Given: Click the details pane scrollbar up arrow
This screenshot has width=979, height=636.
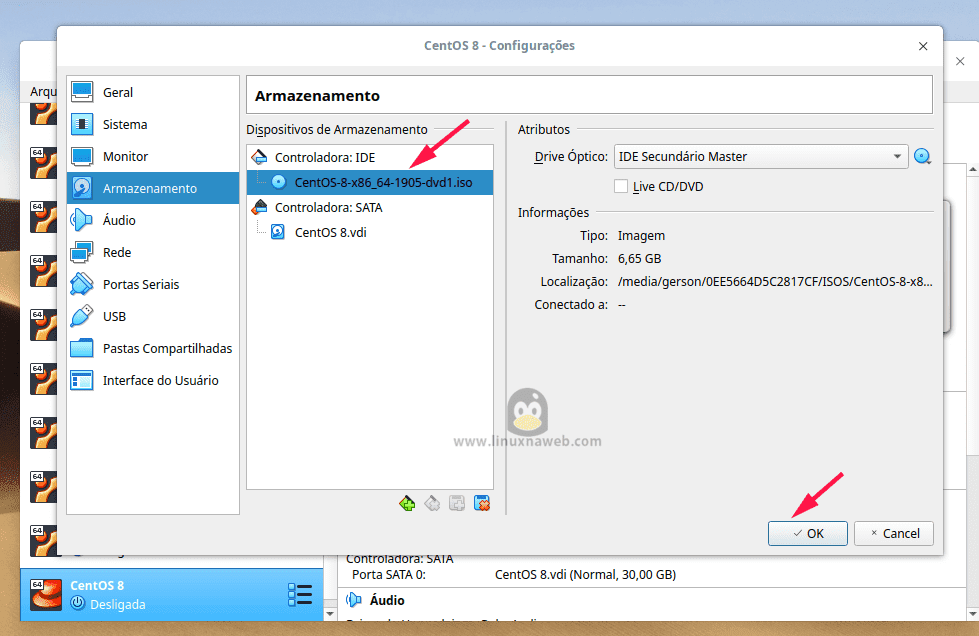Looking at the screenshot, I should [973, 169].
